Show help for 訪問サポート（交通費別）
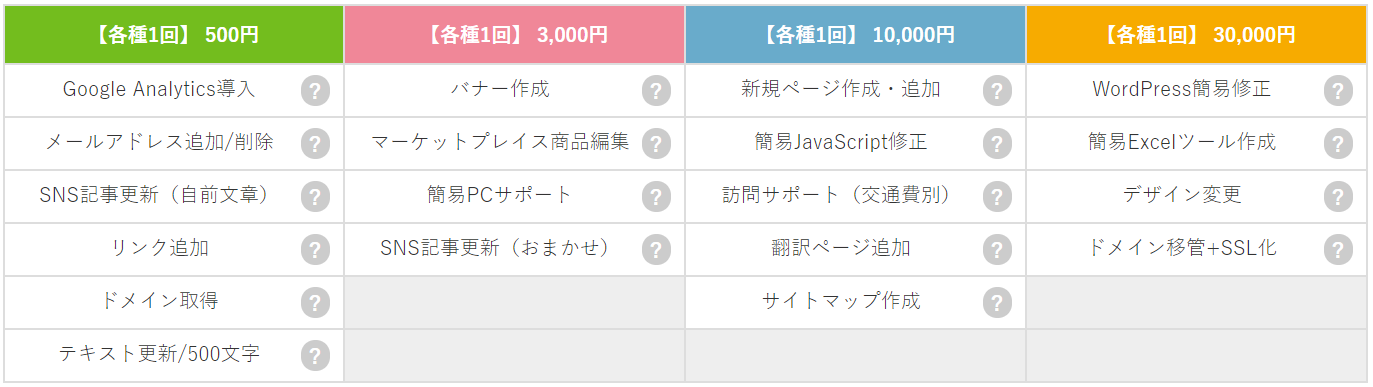 [997, 196]
